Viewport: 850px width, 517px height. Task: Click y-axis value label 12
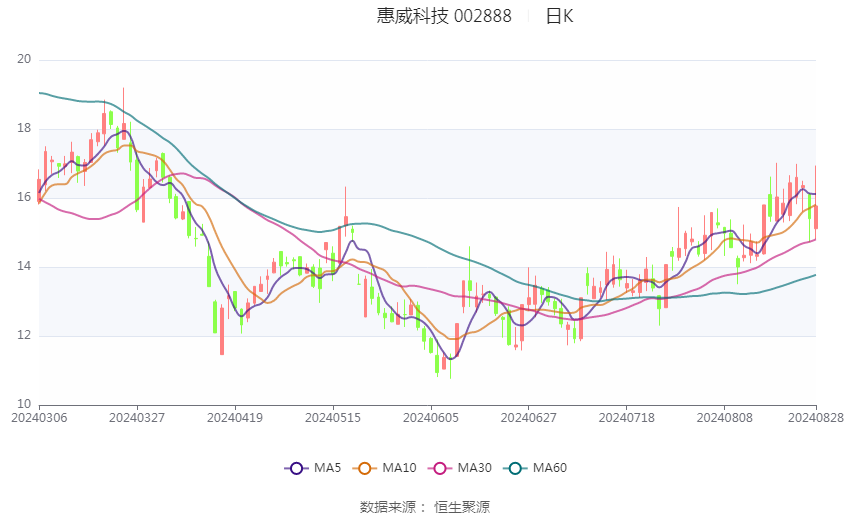click(24, 335)
